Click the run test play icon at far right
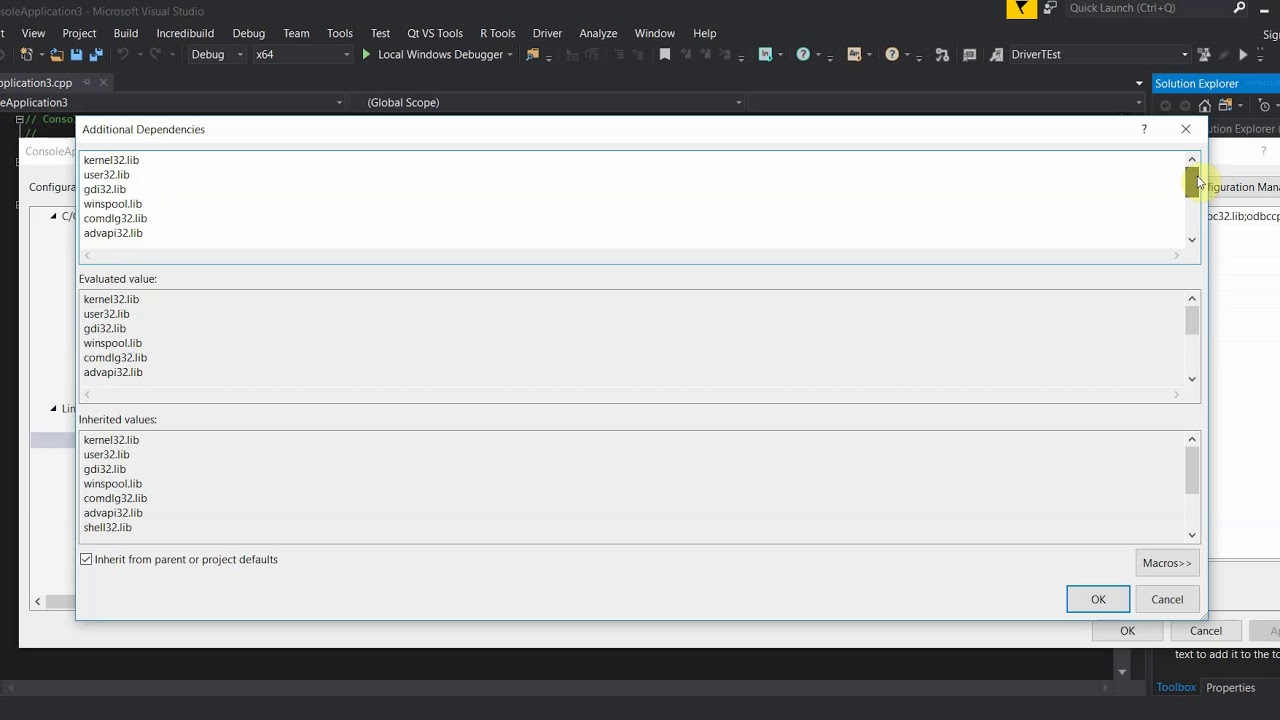The image size is (1280, 720). click(1243, 55)
